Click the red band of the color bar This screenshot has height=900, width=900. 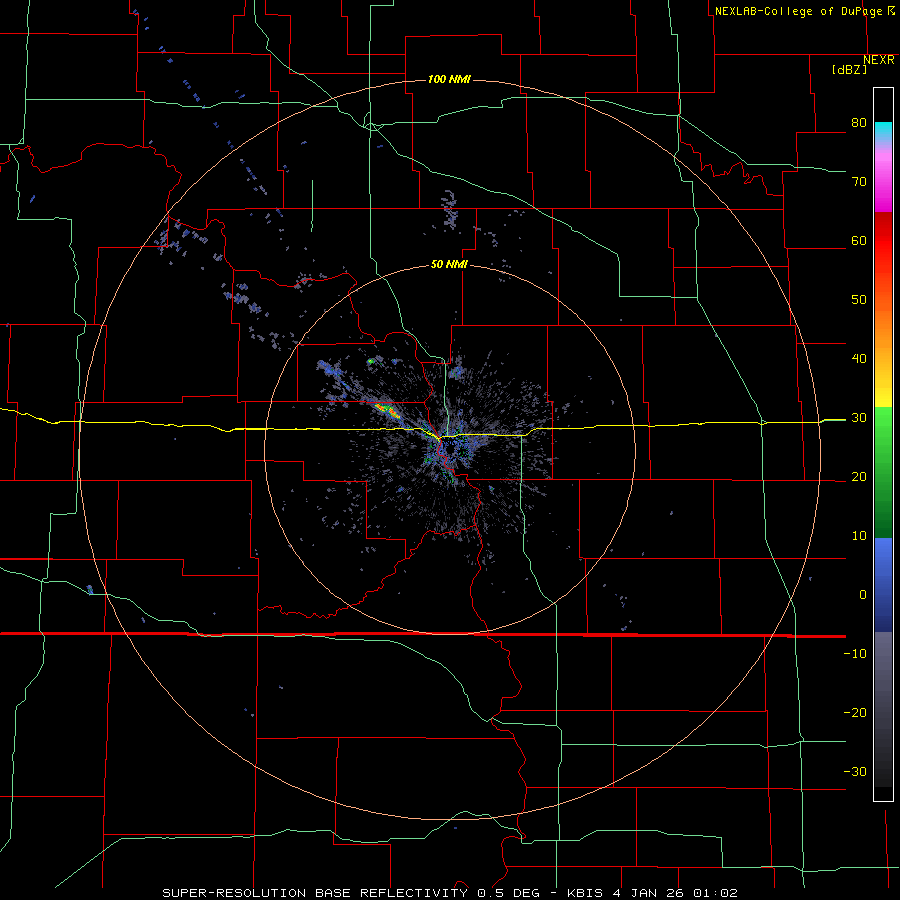[x=883, y=241]
